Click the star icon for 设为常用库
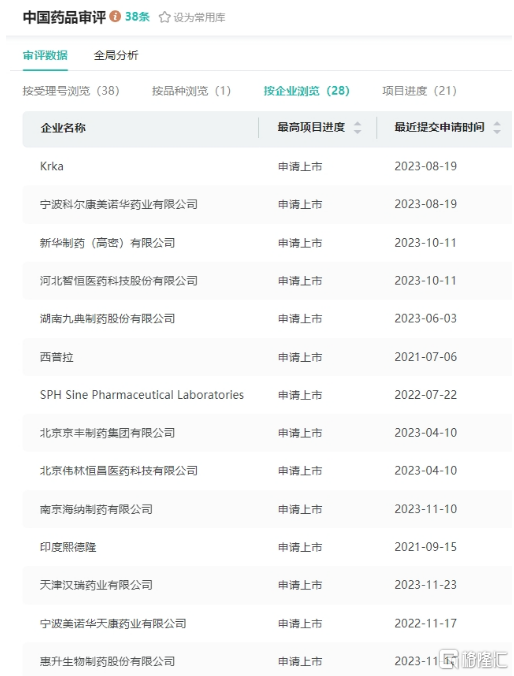514x676 pixels. pos(164,17)
